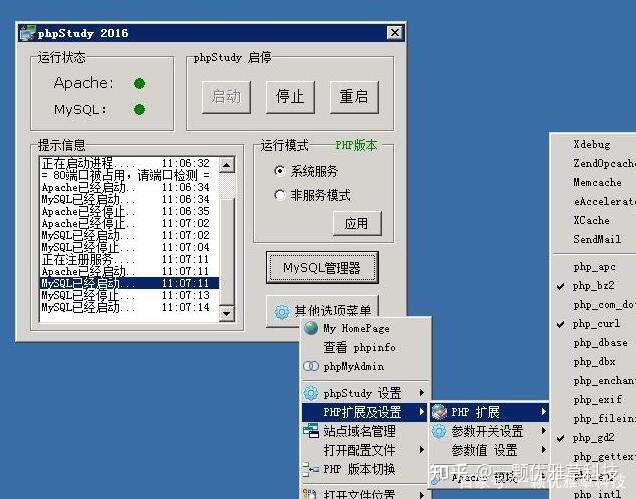Click the green PHP版本 link
636x499 pixels.
[x=356, y=145]
